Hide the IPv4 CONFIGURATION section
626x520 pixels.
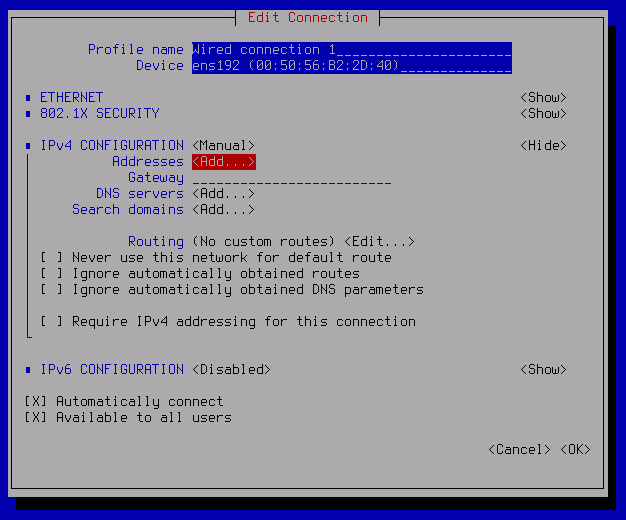543,146
